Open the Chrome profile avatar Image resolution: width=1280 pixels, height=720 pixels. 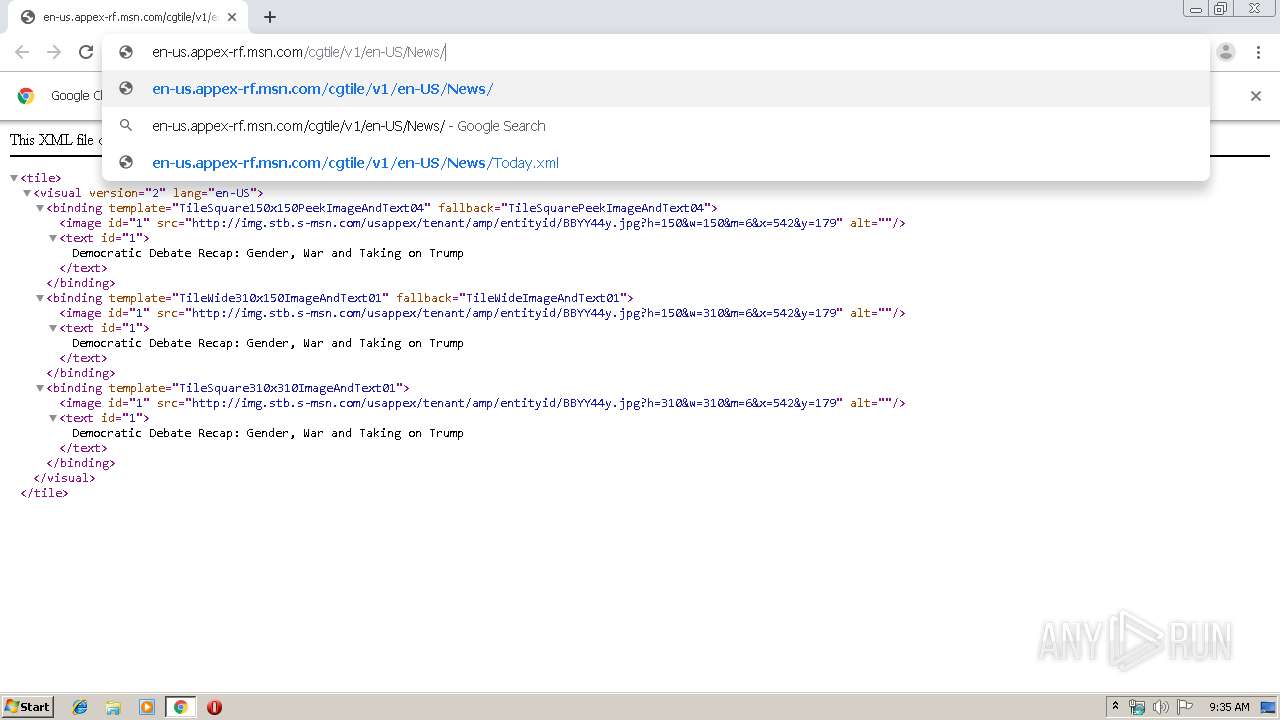(1226, 52)
